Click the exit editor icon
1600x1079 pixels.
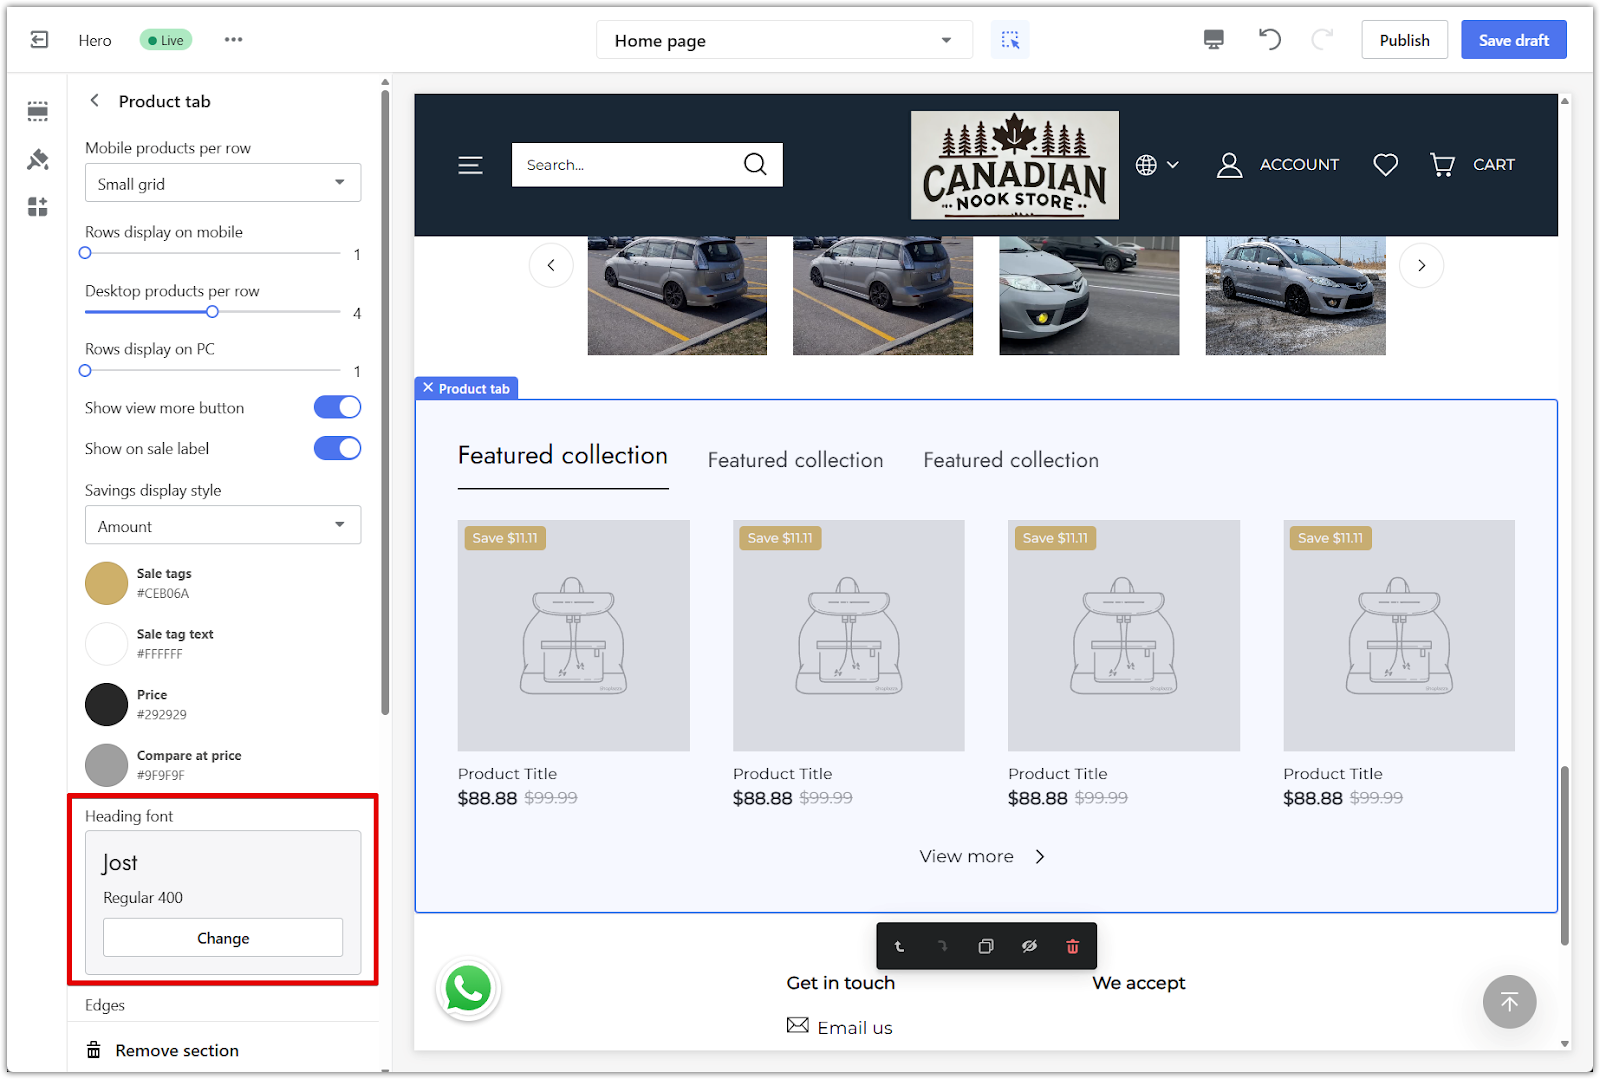(39, 40)
